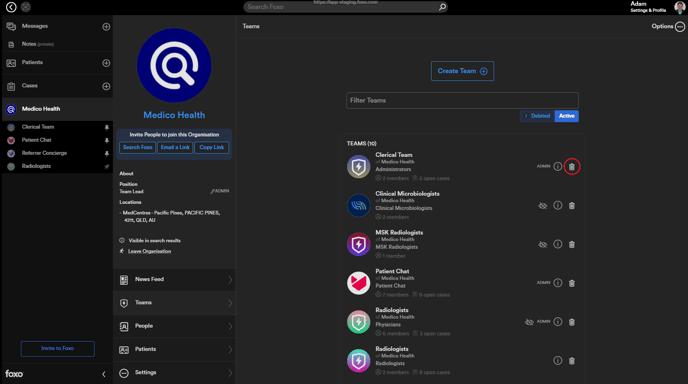The width and height of the screenshot is (688, 384).
Task: Select Medico Health in the sidebar
Action: [57, 109]
